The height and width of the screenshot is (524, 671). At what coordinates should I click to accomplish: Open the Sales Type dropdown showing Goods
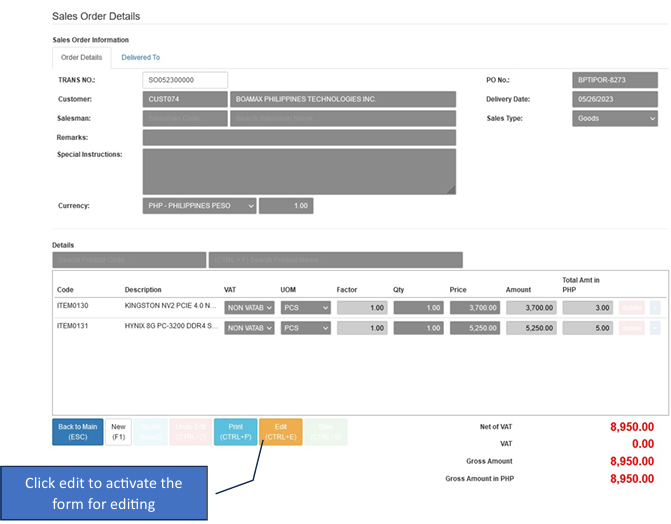pyautogui.click(x=614, y=118)
